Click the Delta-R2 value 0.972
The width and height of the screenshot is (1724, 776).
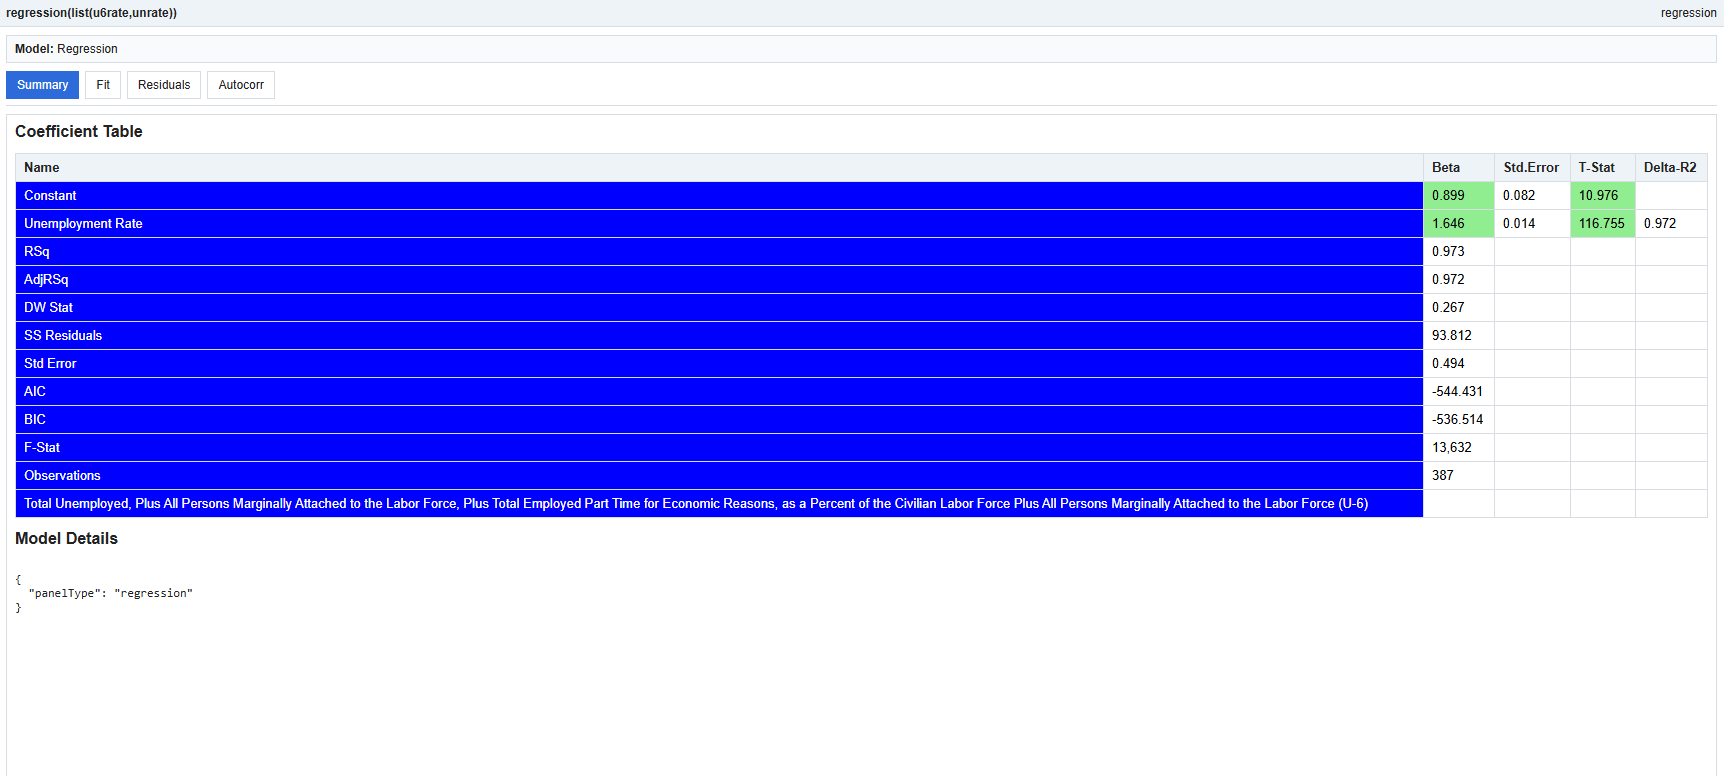[x=1670, y=224]
